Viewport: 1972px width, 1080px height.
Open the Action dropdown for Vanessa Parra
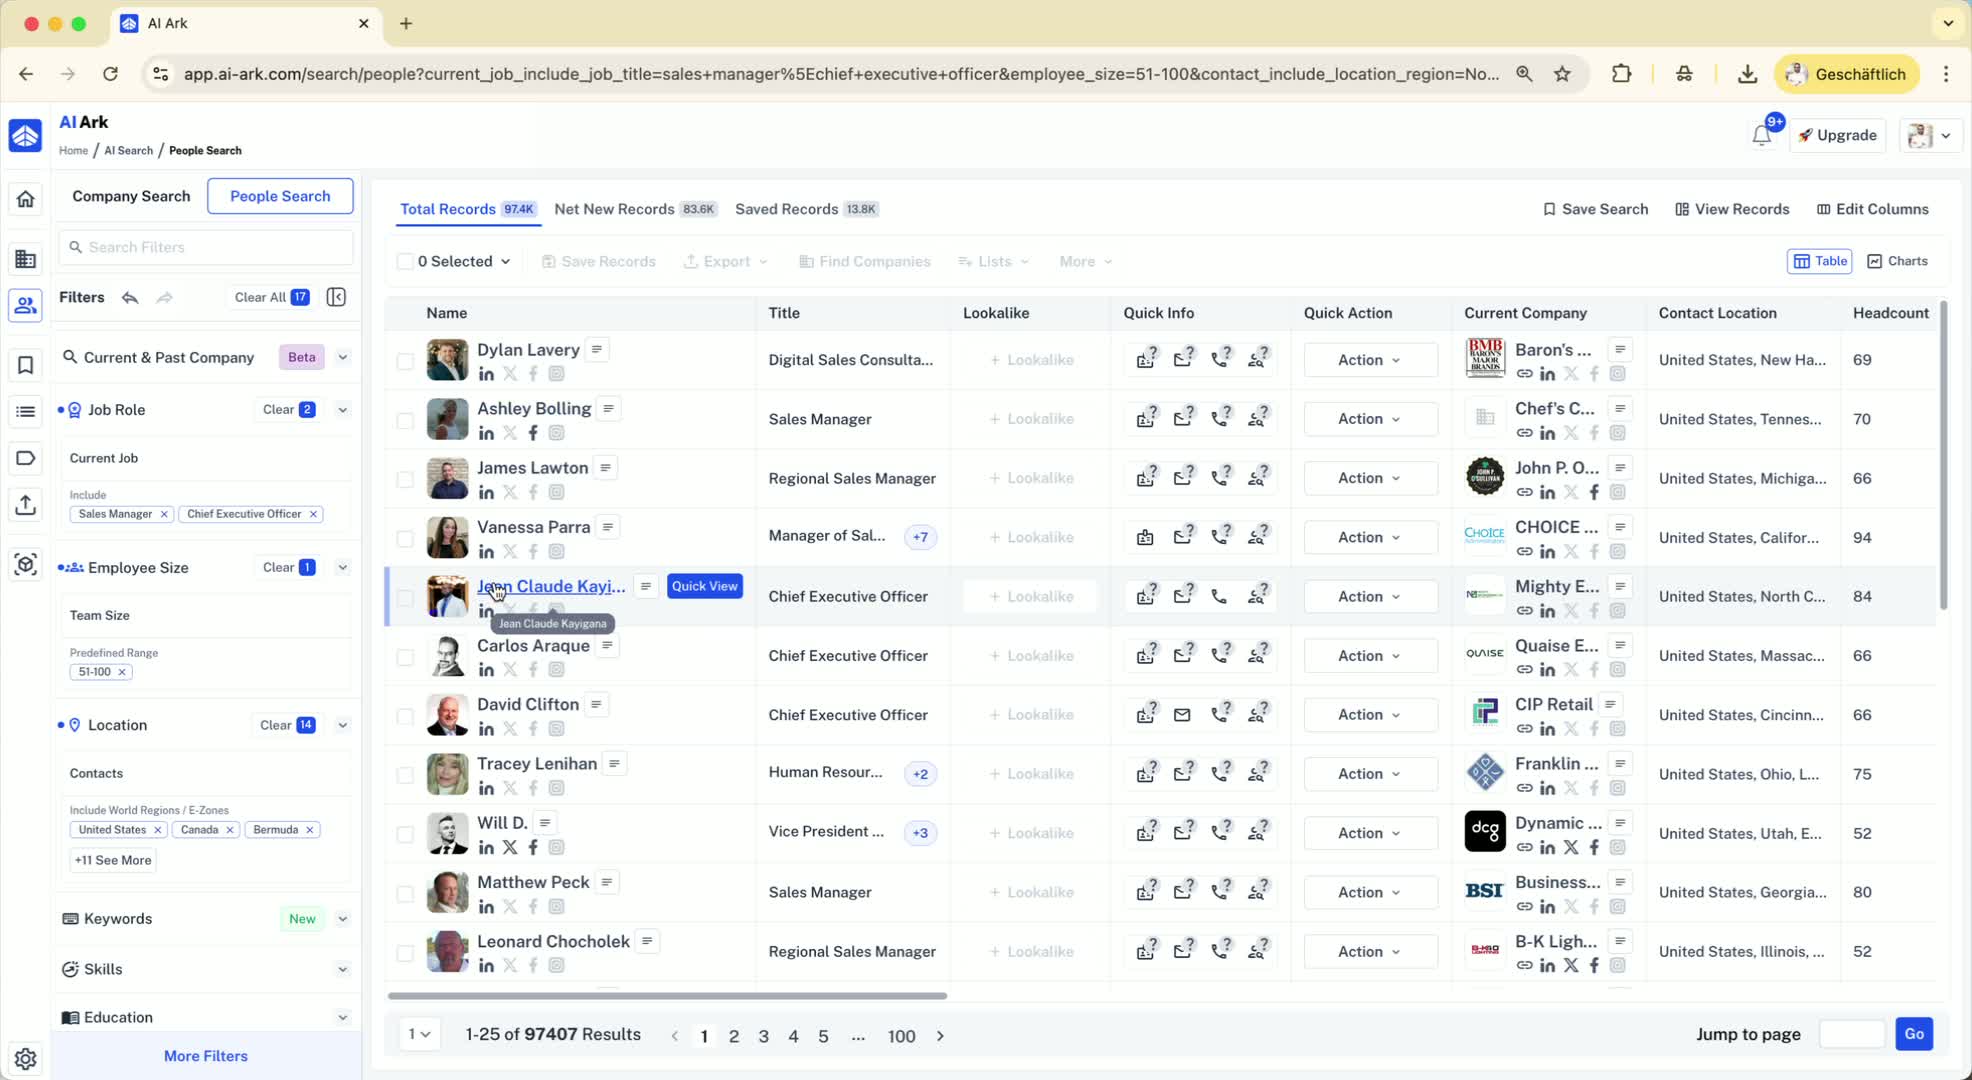[x=1369, y=538]
